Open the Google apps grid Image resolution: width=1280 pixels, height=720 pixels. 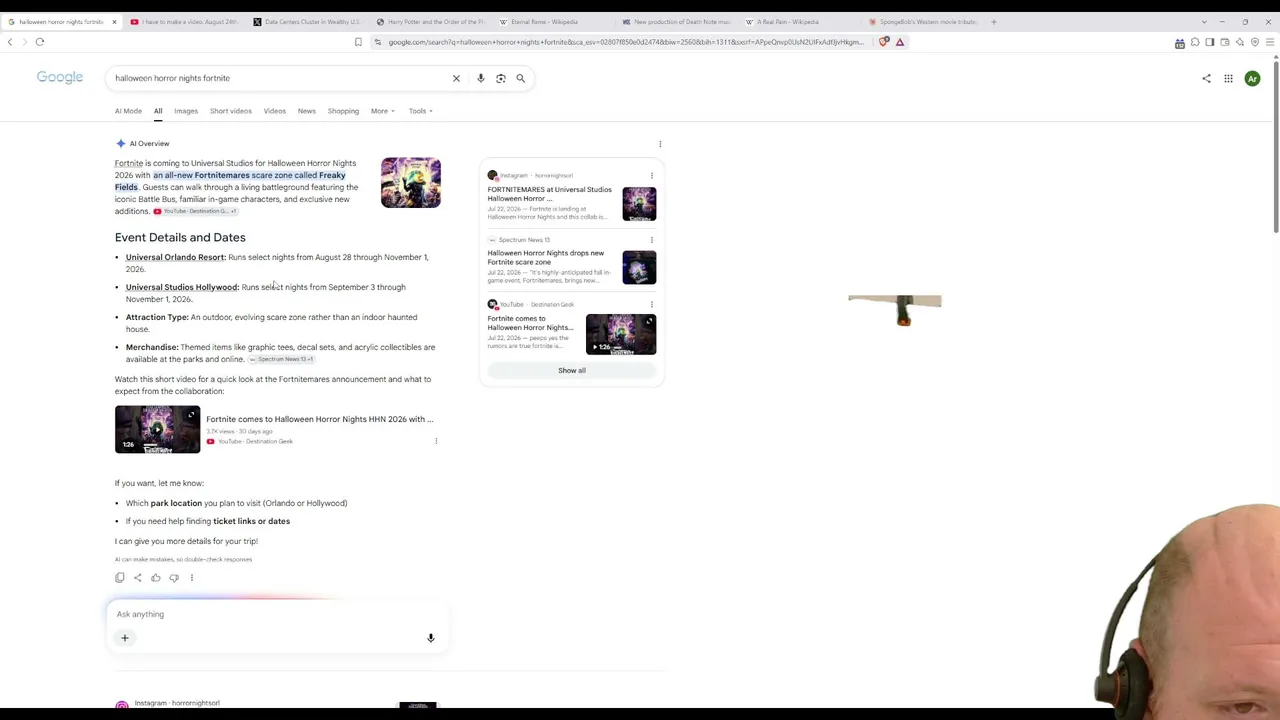(1228, 78)
